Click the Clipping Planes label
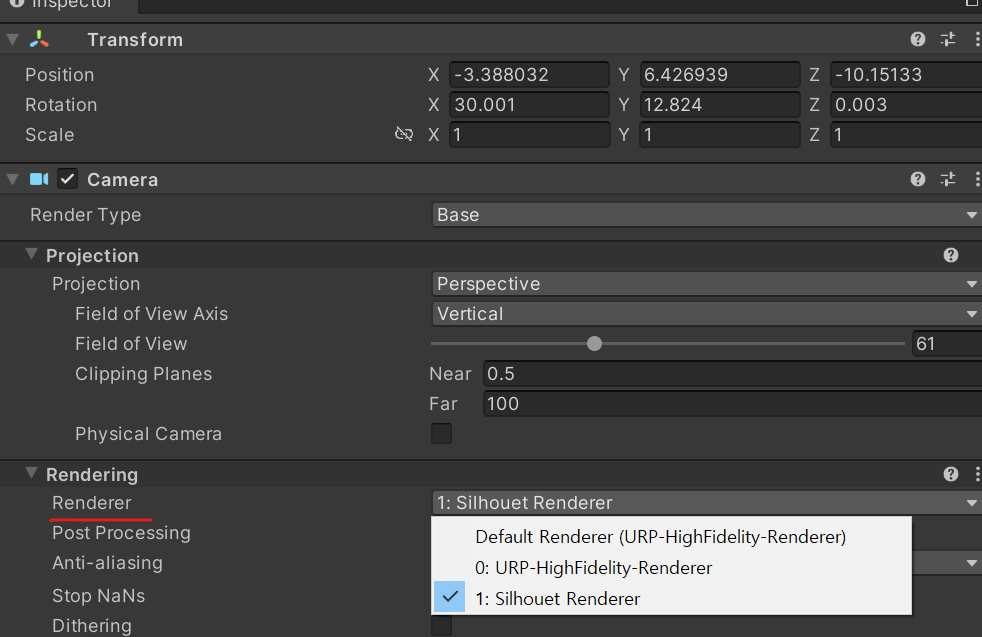982x637 pixels. coord(143,374)
